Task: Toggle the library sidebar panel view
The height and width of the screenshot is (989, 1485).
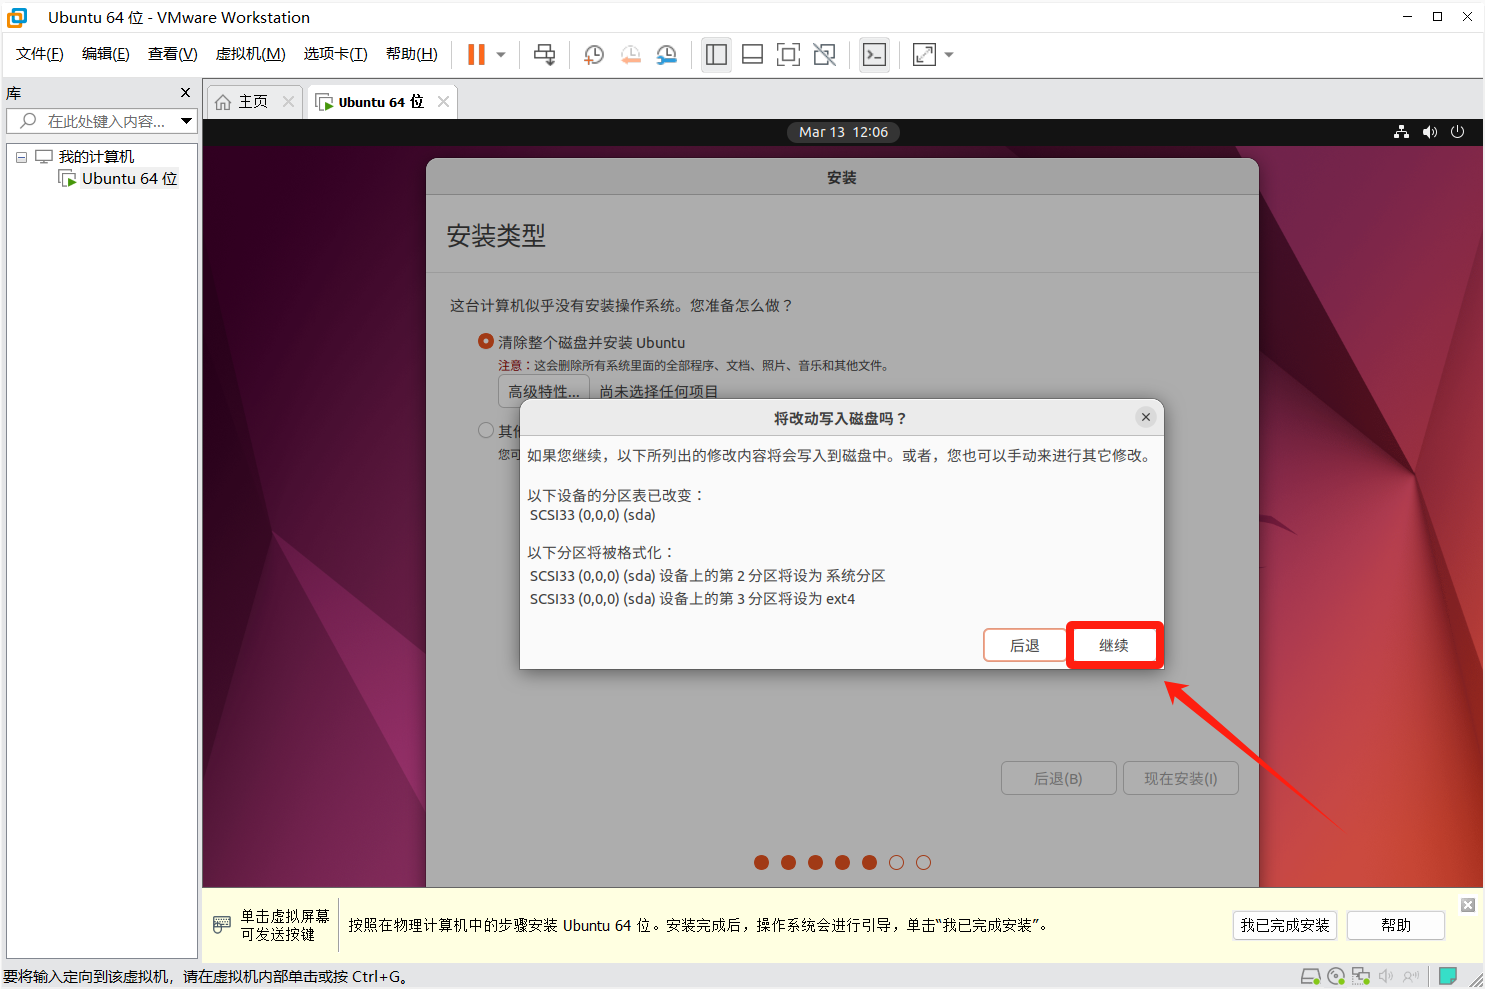Action: tap(716, 55)
